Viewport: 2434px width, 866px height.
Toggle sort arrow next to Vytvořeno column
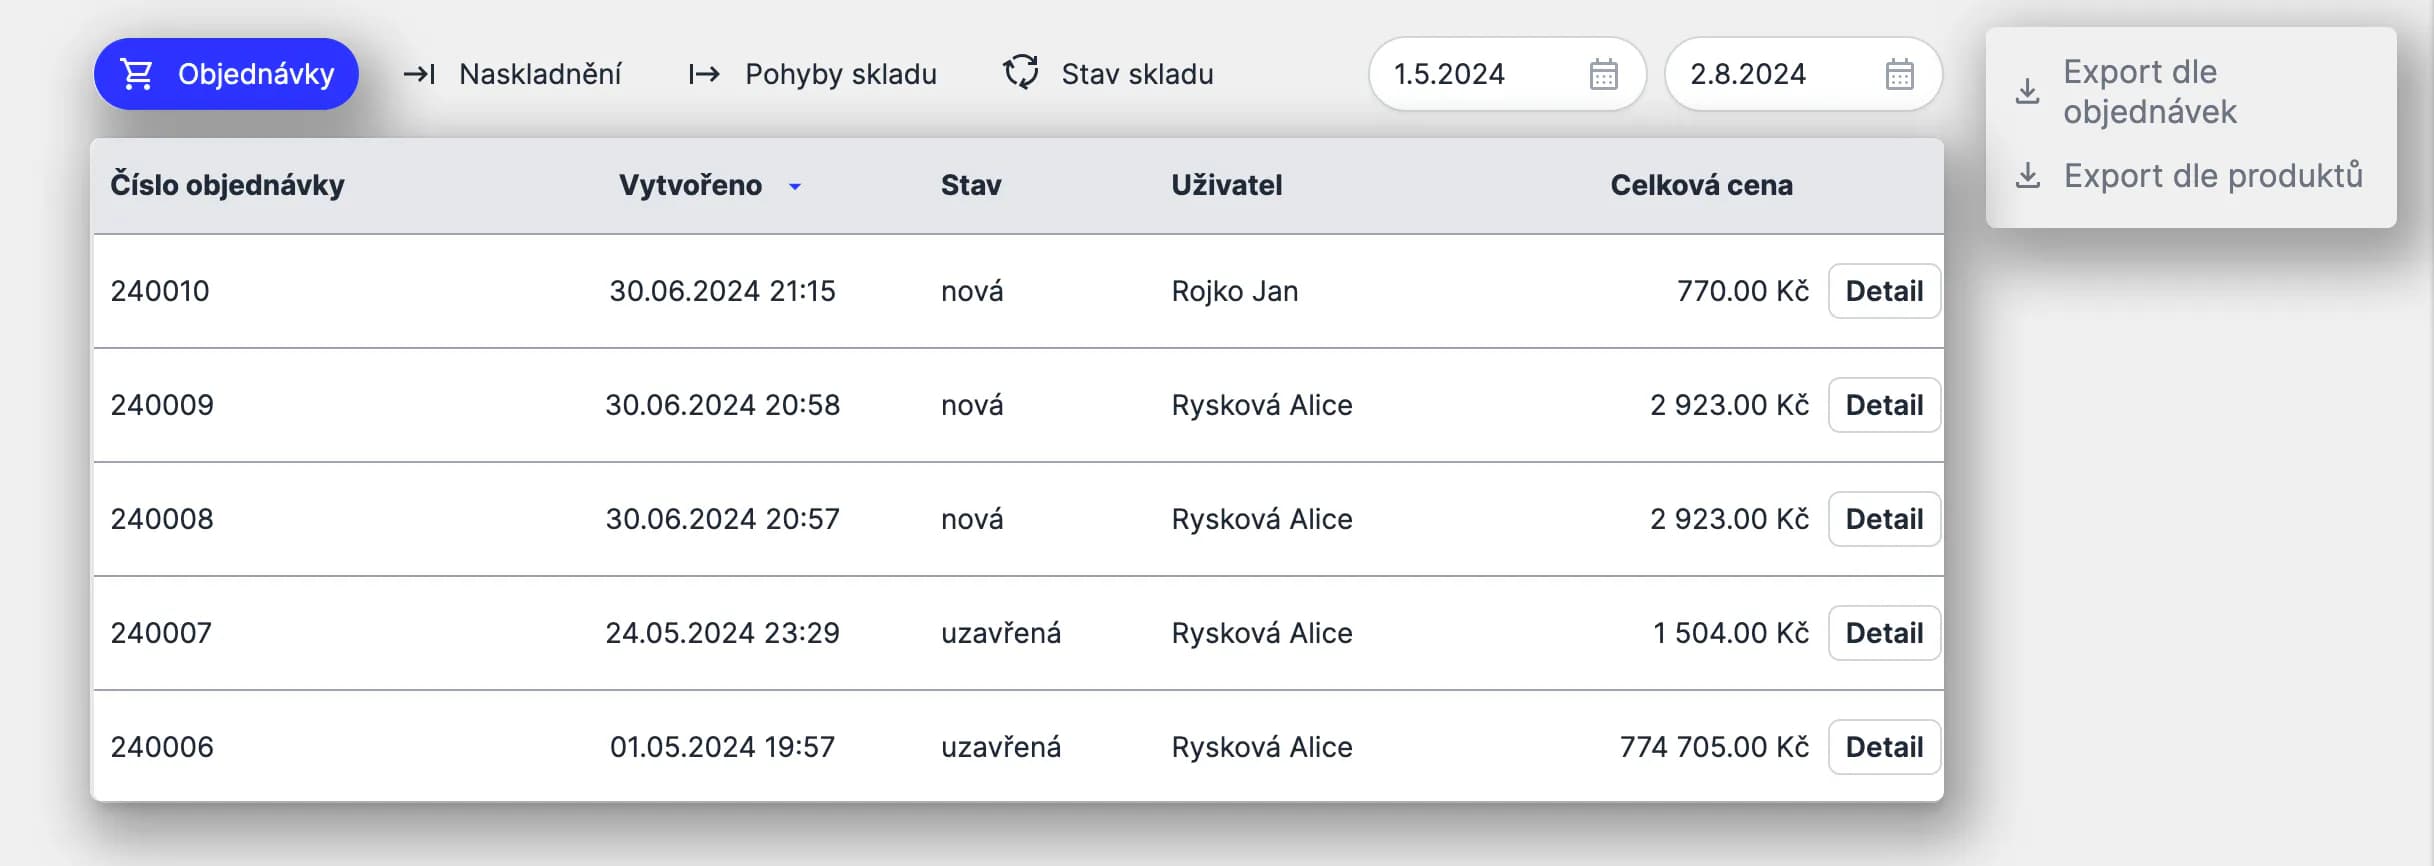click(x=795, y=186)
